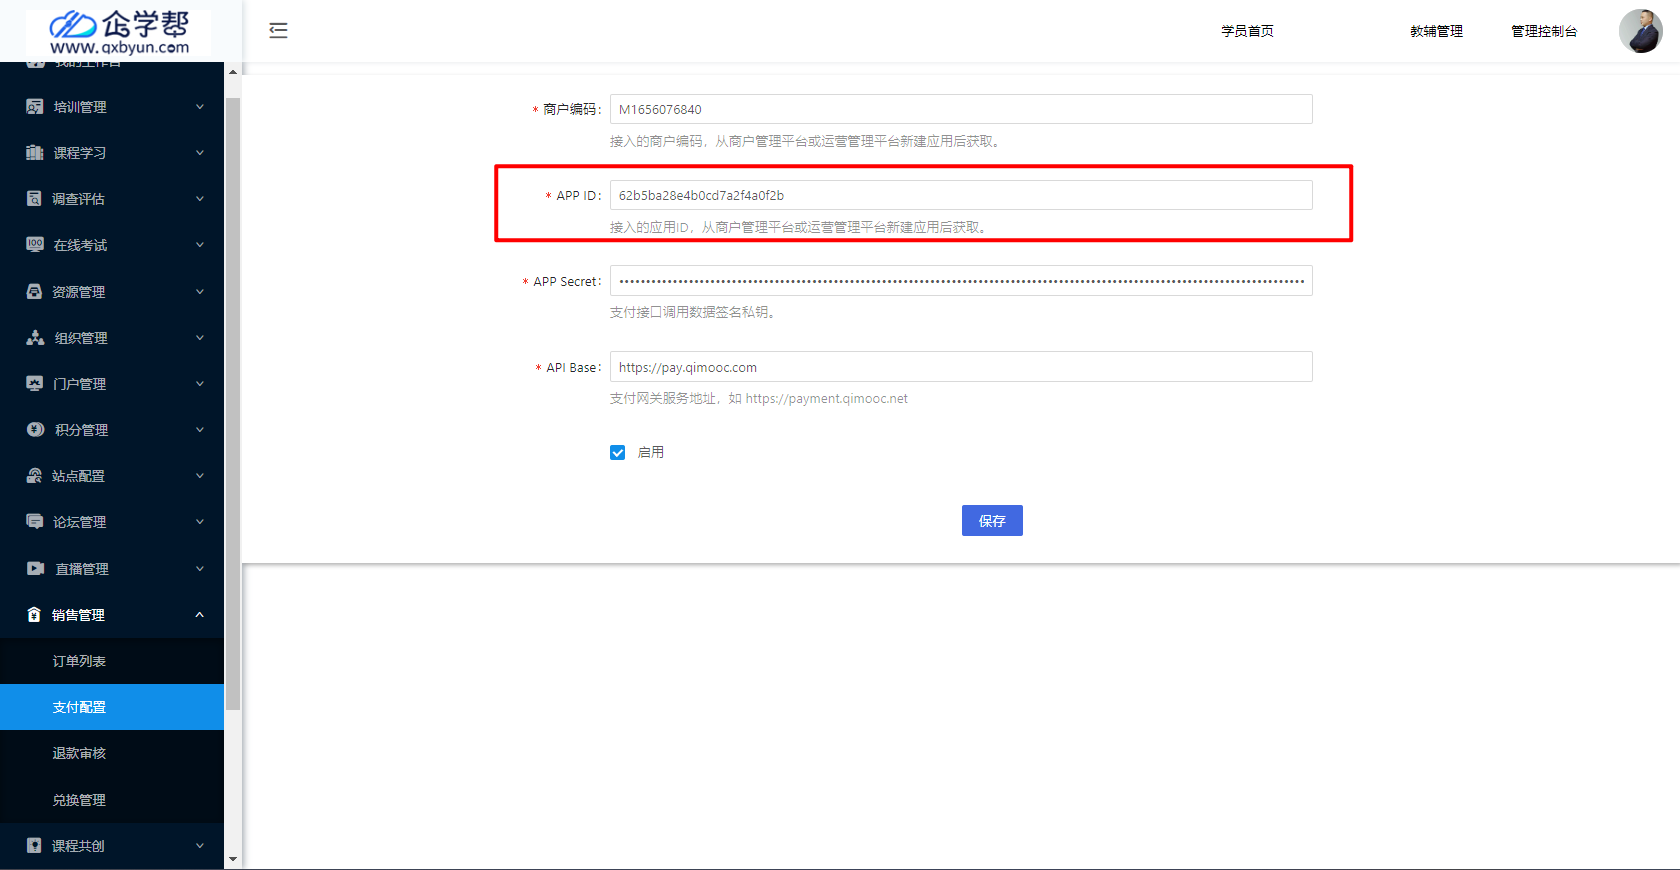Click the API Base input field

point(961,367)
